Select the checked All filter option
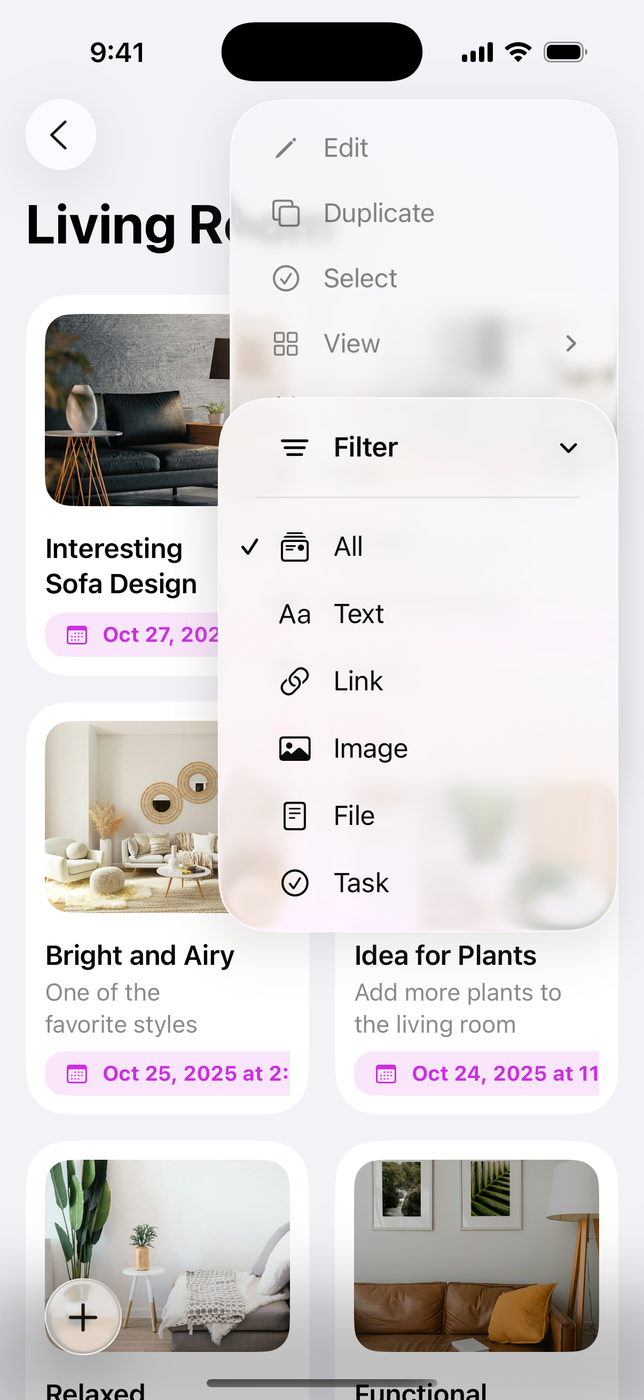Viewport: 644px width, 1400px height. 348,547
